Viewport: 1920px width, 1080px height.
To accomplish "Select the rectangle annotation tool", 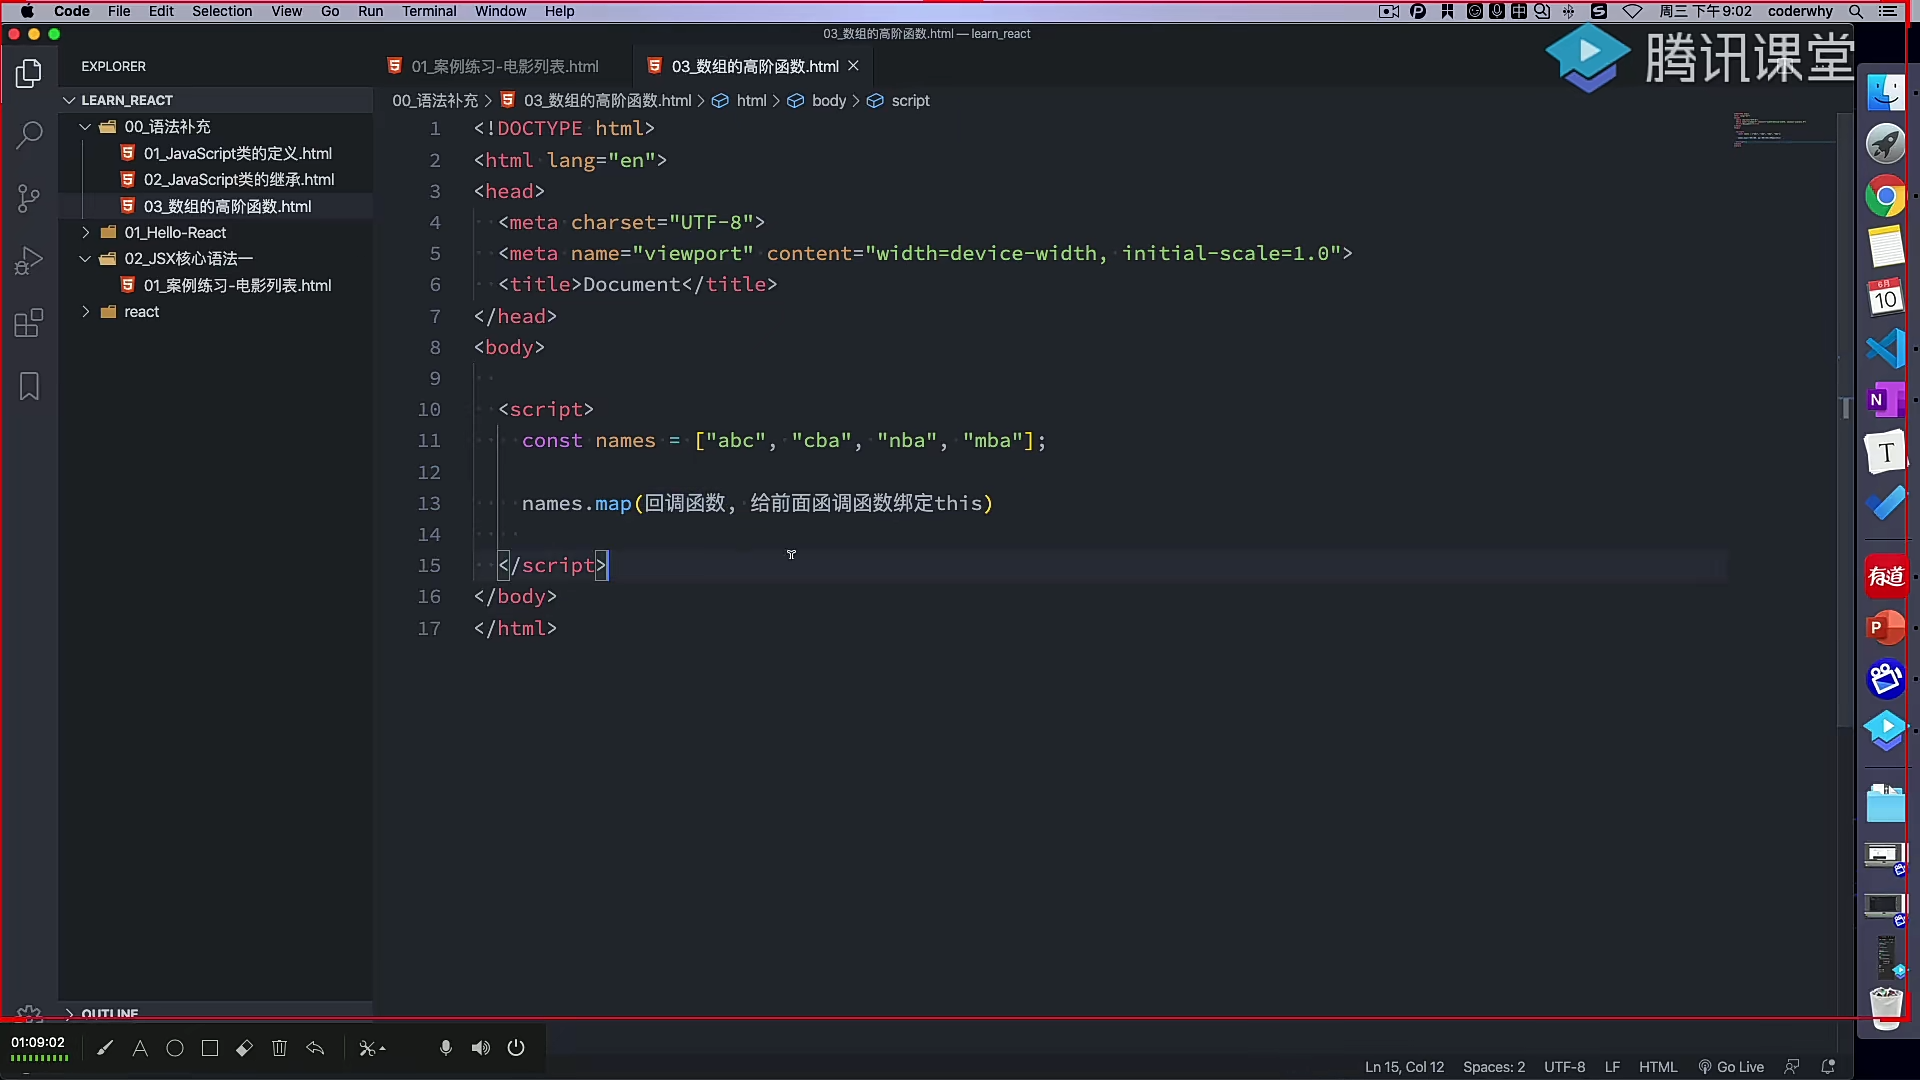I will pyautogui.click(x=210, y=1048).
